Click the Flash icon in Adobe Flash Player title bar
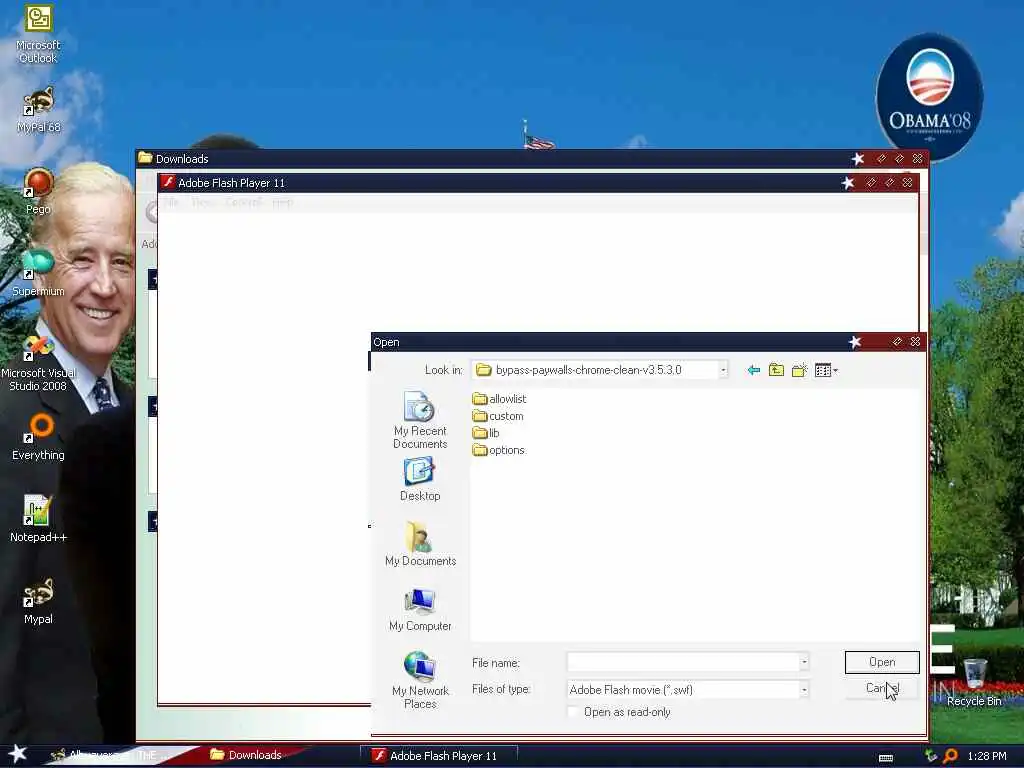Viewport: 1024px width, 768px height. 168,182
